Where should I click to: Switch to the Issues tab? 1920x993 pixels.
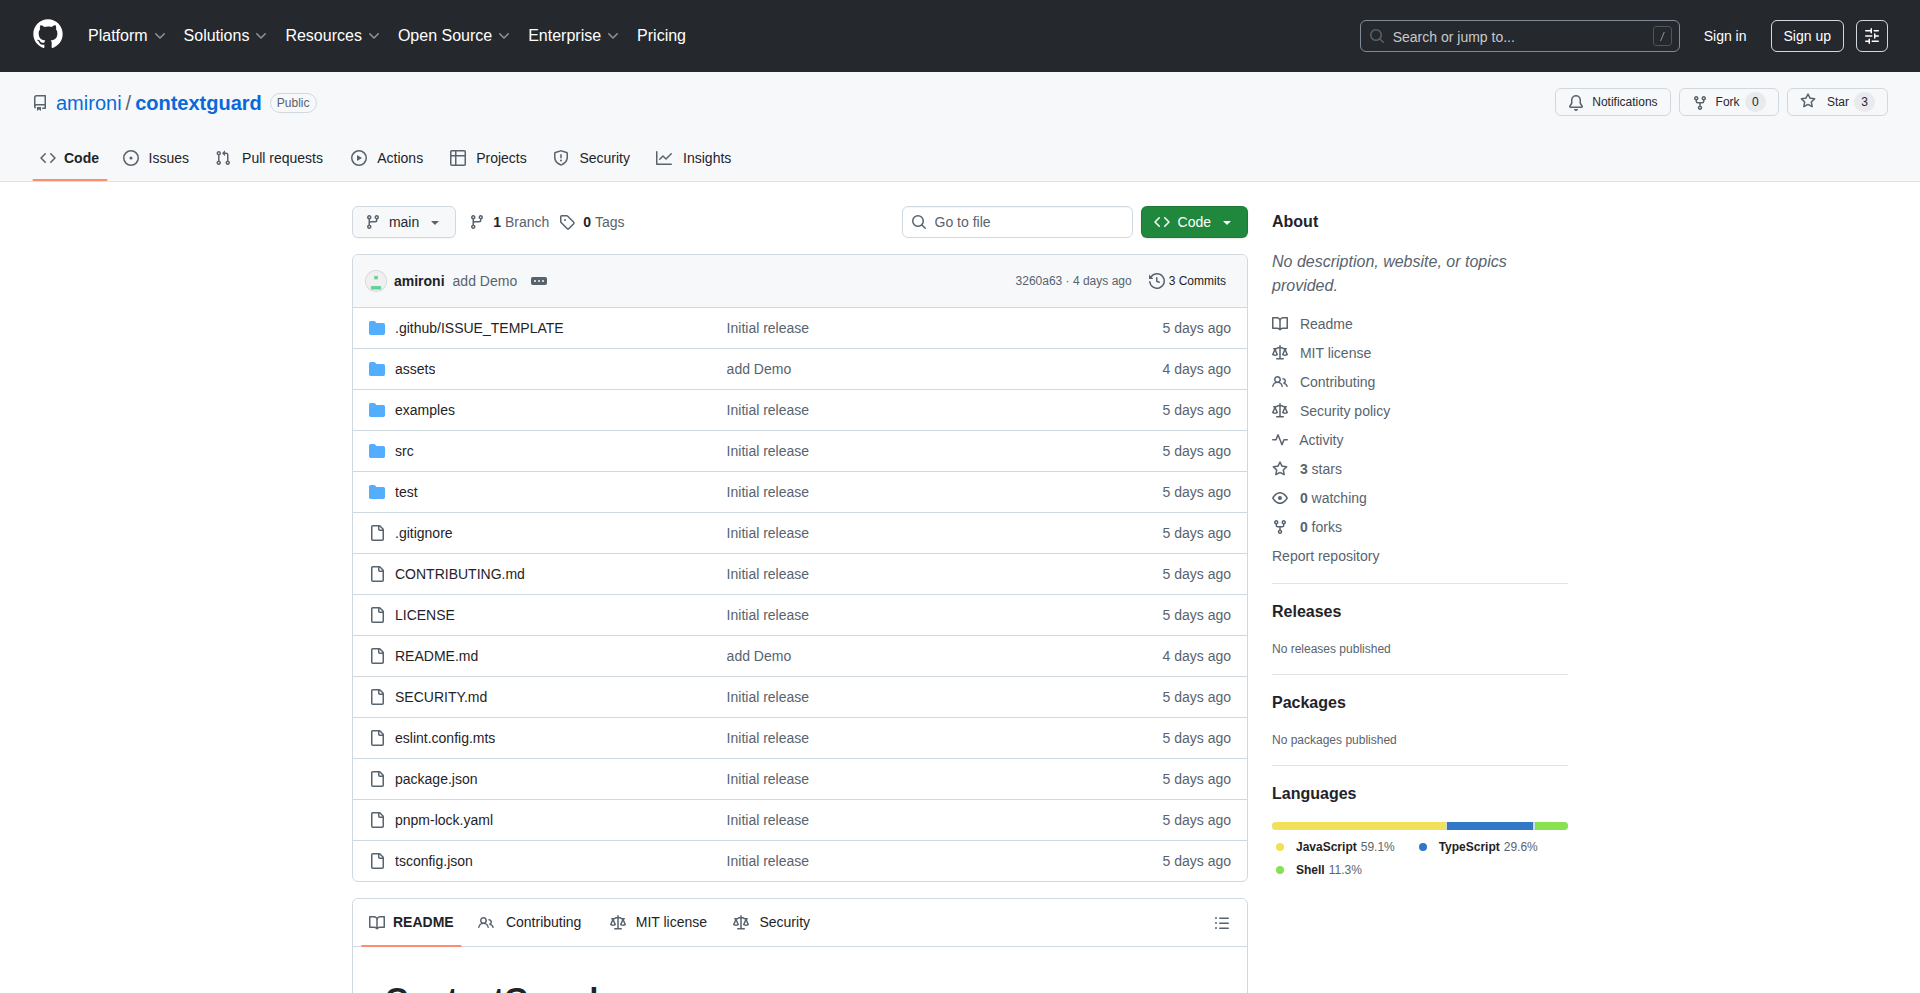(156, 158)
